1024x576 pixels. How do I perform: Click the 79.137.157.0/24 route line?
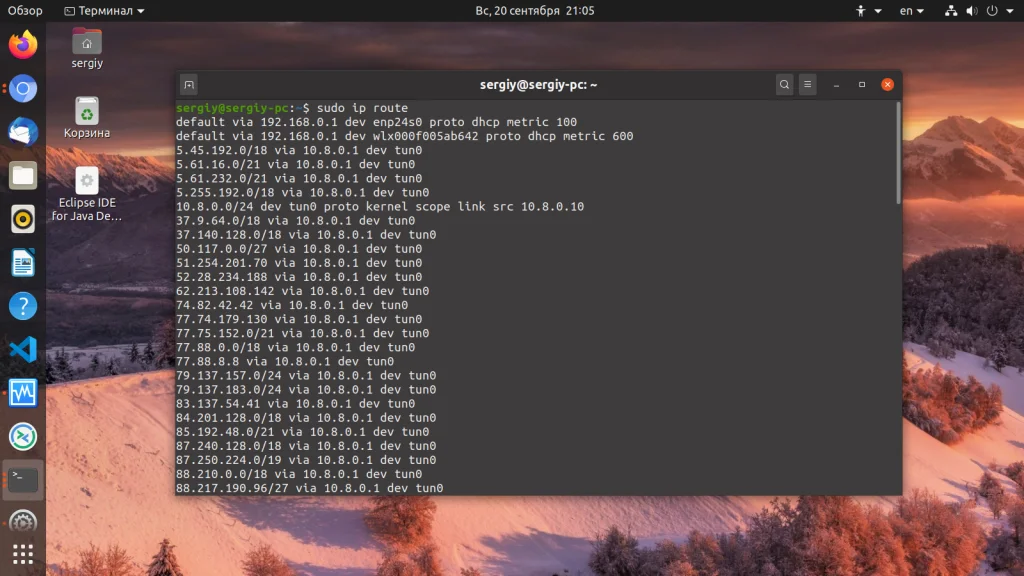coord(306,376)
